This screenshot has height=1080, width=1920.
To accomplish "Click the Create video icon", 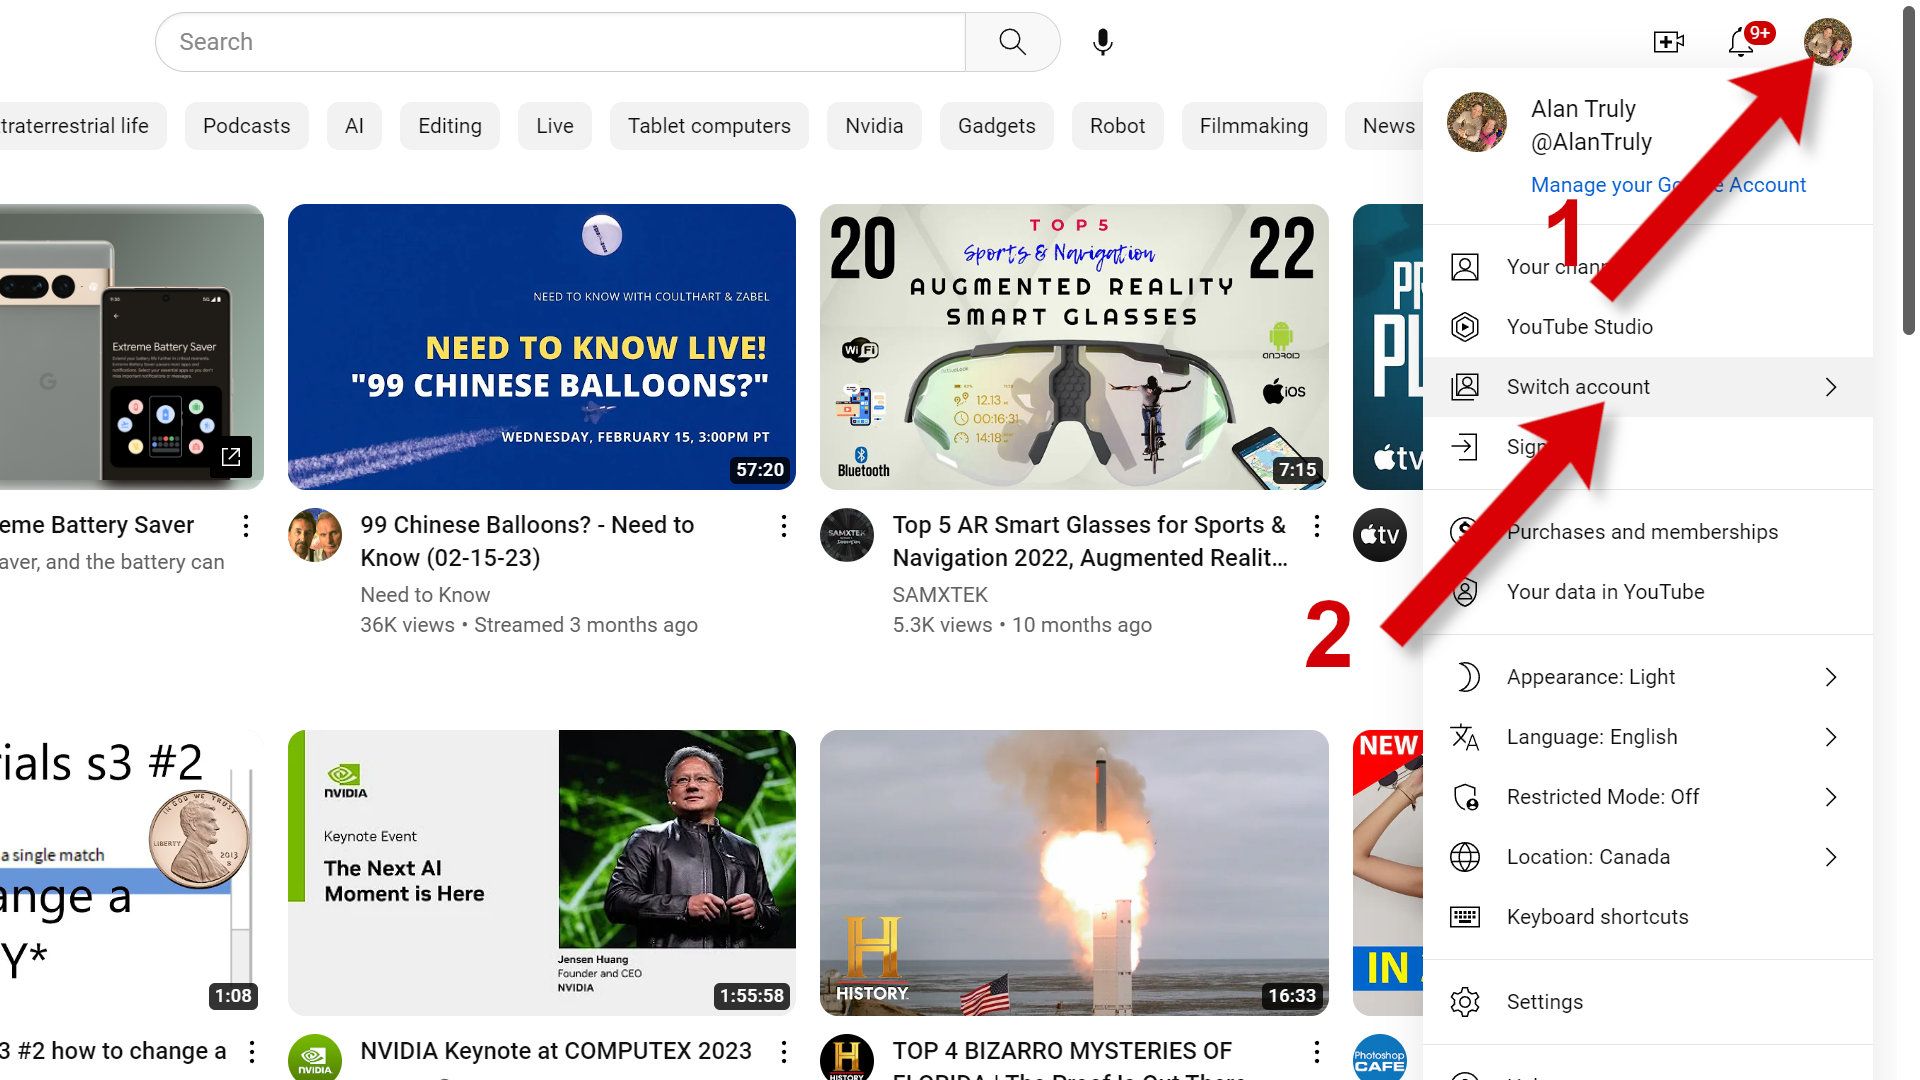I will point(1668,41).
